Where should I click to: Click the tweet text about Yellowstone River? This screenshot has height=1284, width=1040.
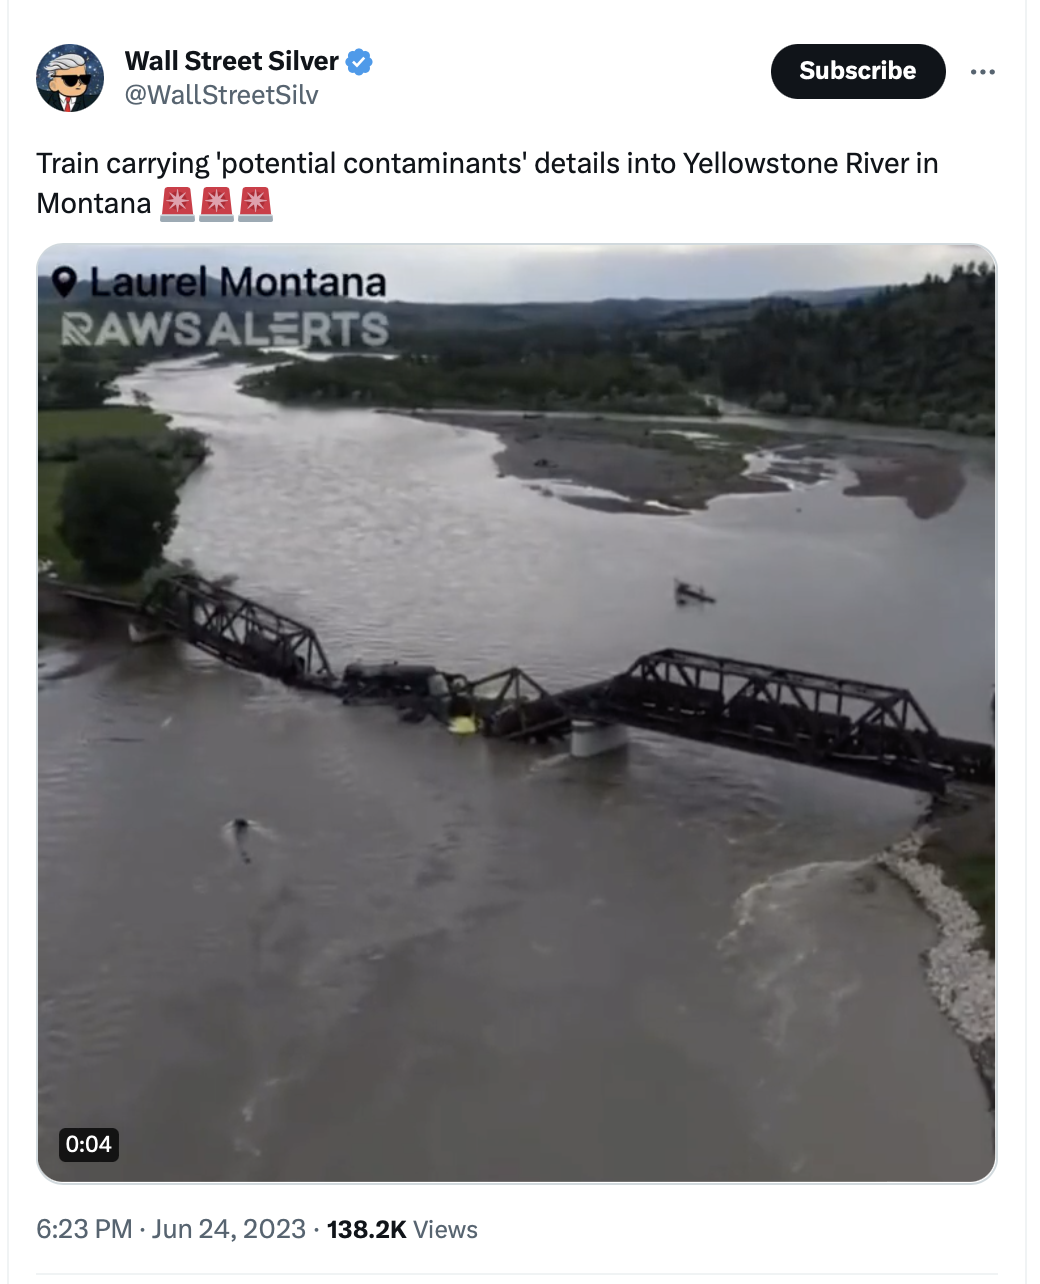click(x=487, y=183)
